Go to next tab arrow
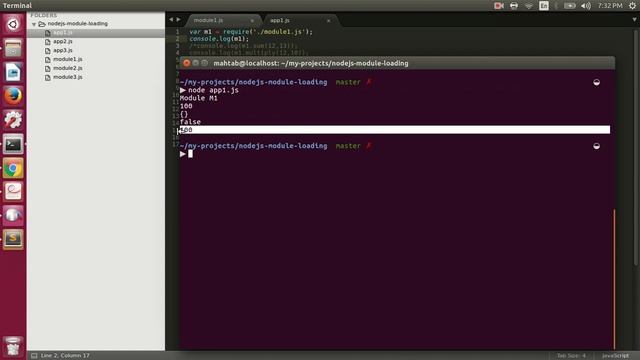Viewport: 640px width, 360px height. 178,20
